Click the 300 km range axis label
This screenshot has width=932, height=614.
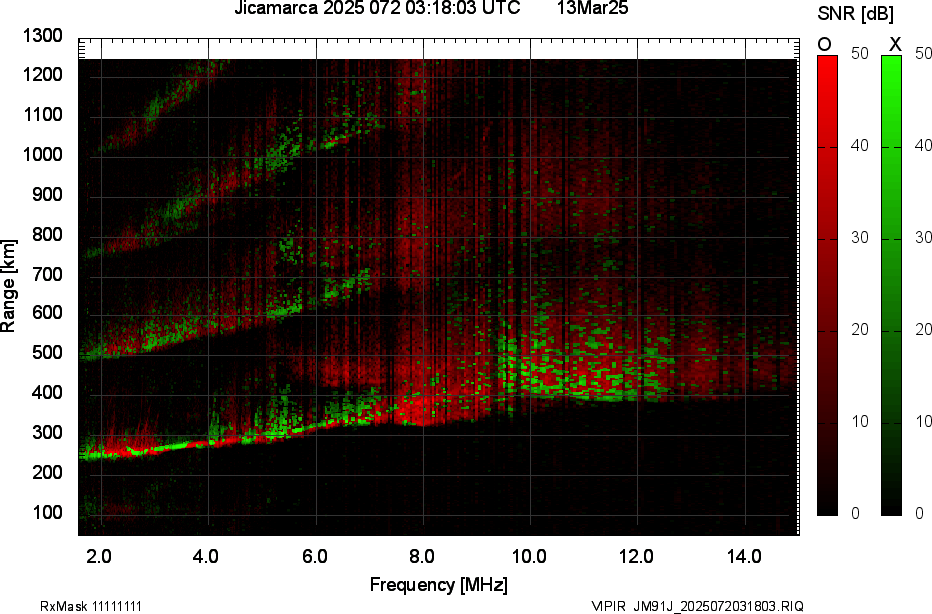coord(48,432)
